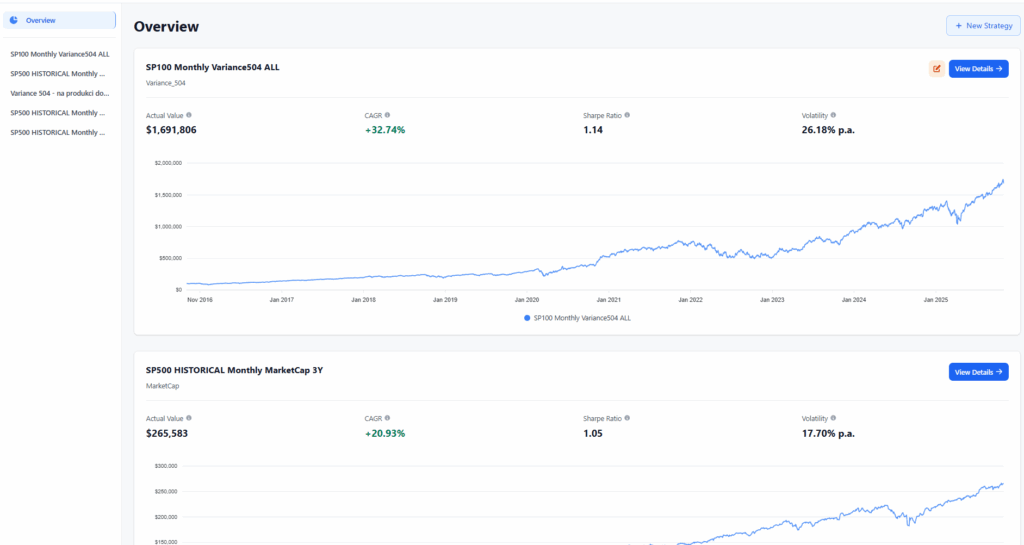Click SP500 HISTORICAL Monthly MarketCap 3Y card title
This screenshot has width=1024, height=545.
pyautogui.click(x=234, y=370)
